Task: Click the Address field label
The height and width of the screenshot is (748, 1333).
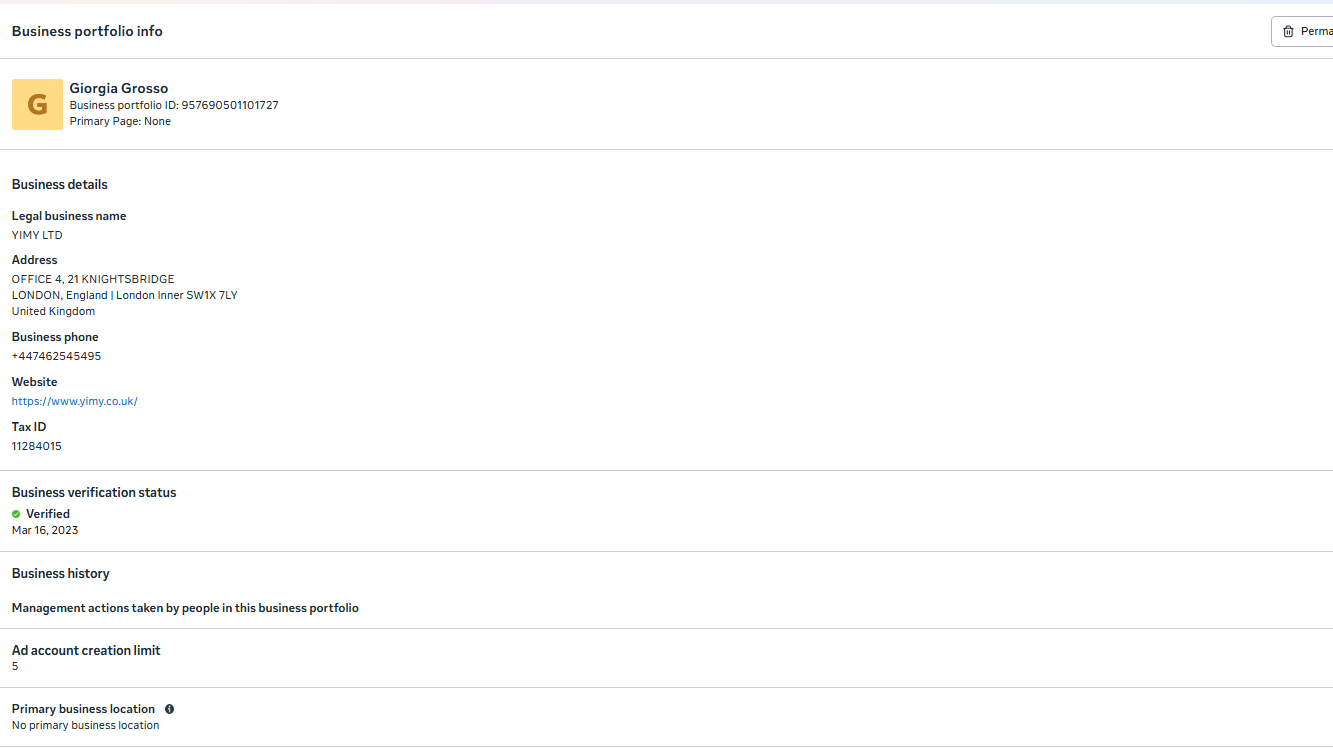Action: (x=35, y=260)
